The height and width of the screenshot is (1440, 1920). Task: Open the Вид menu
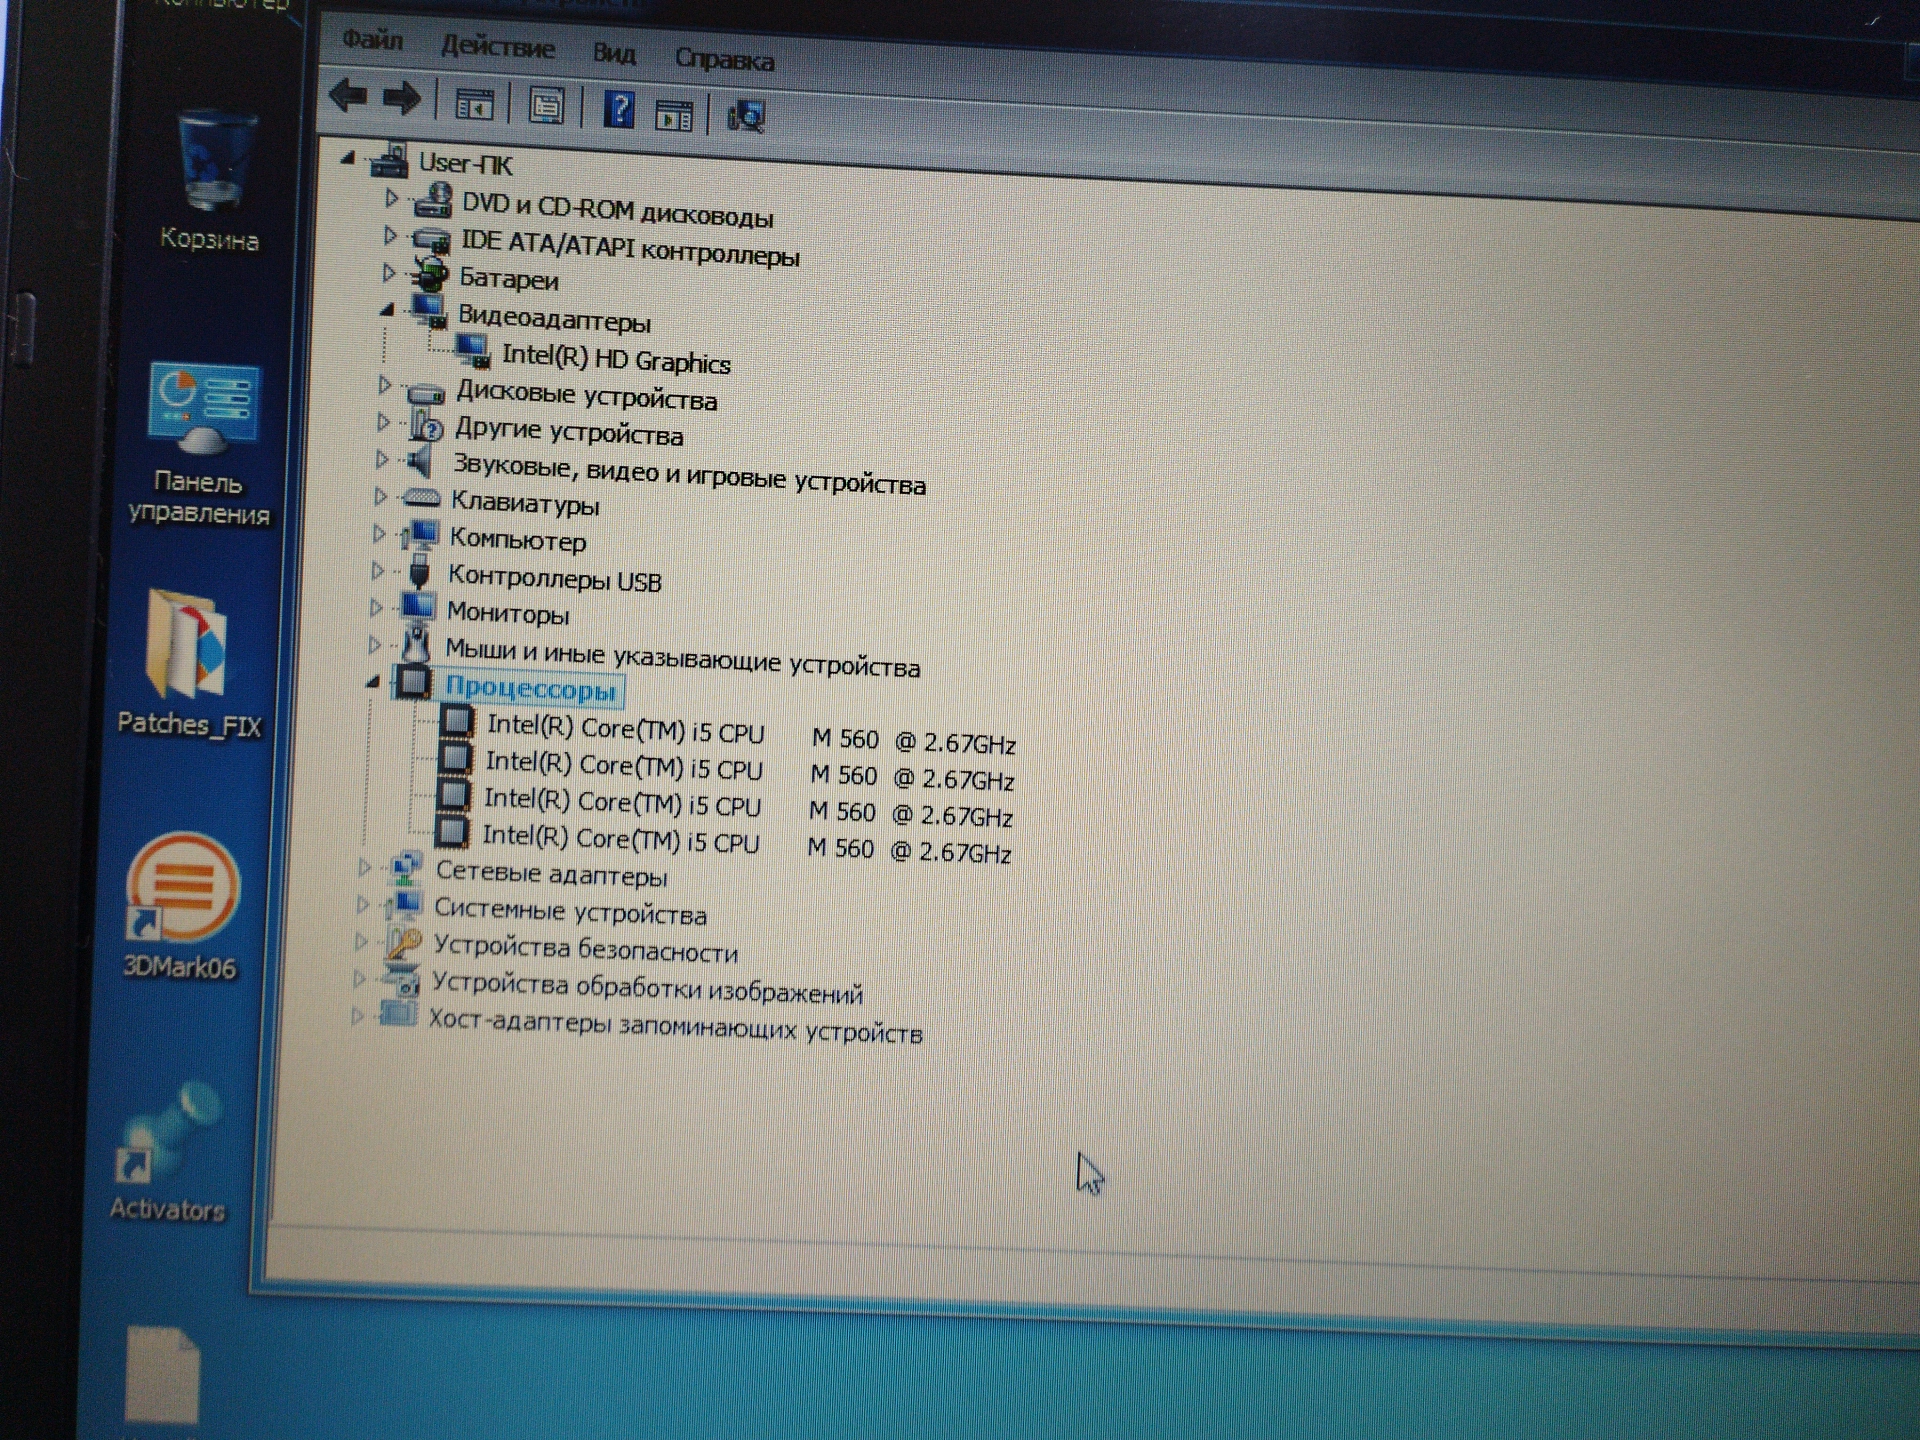coord(614,53)
